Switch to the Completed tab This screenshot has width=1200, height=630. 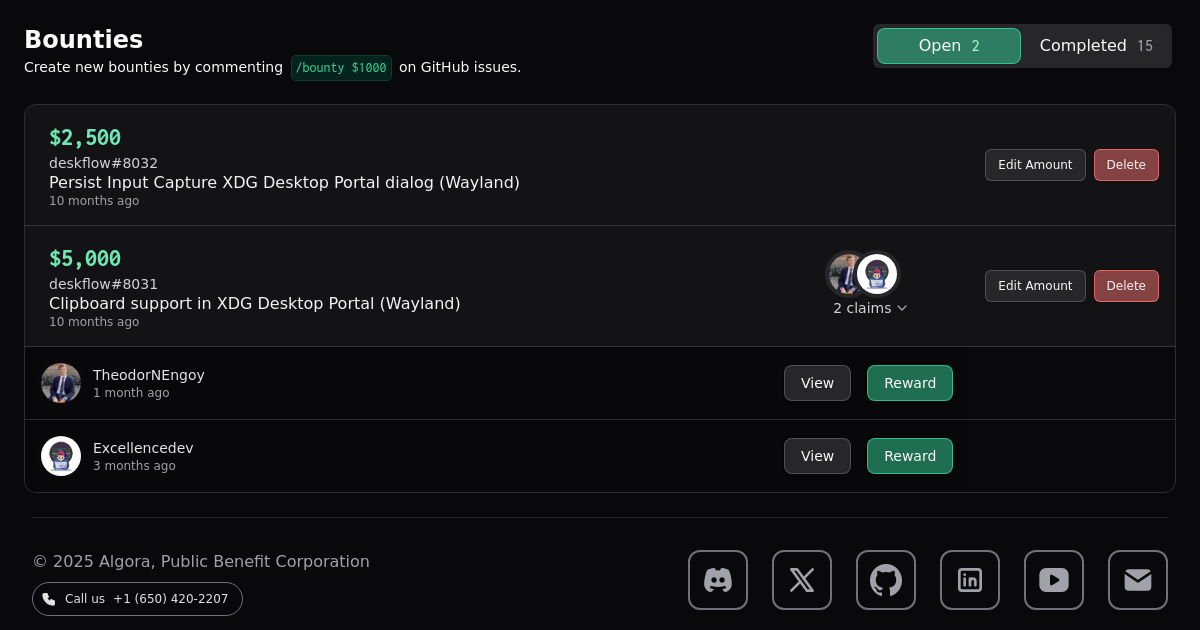point(1095,46)
